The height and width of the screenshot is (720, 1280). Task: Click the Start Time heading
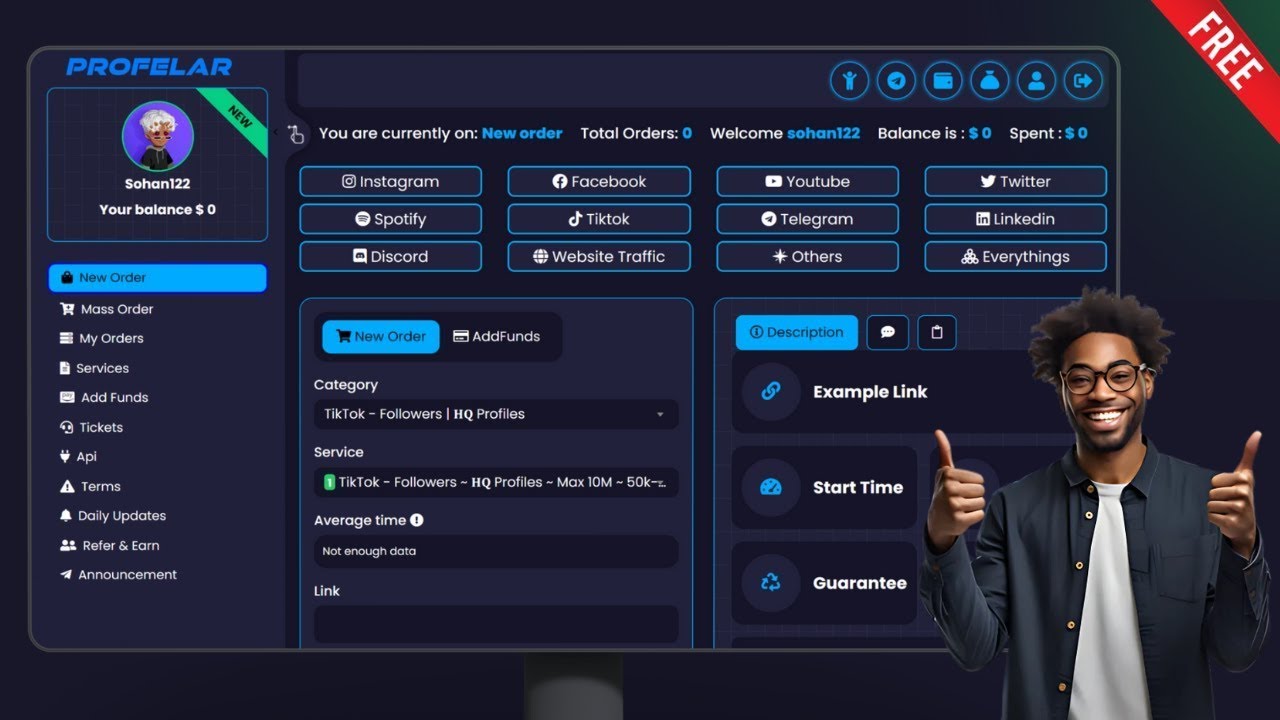click(x=858, y=488)
